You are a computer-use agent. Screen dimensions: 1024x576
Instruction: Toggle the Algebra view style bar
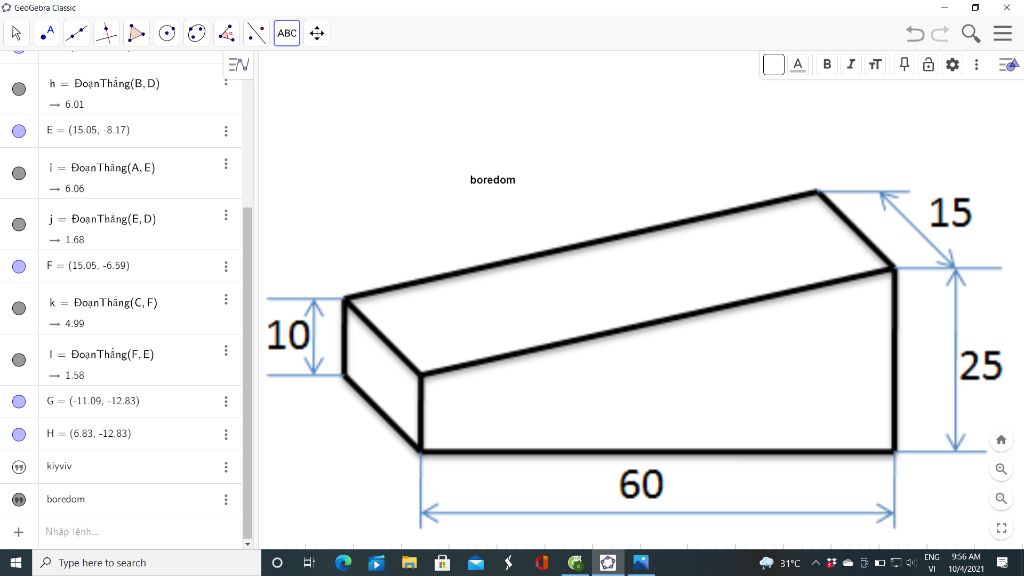pyautogui.click(x=238, y=64)
